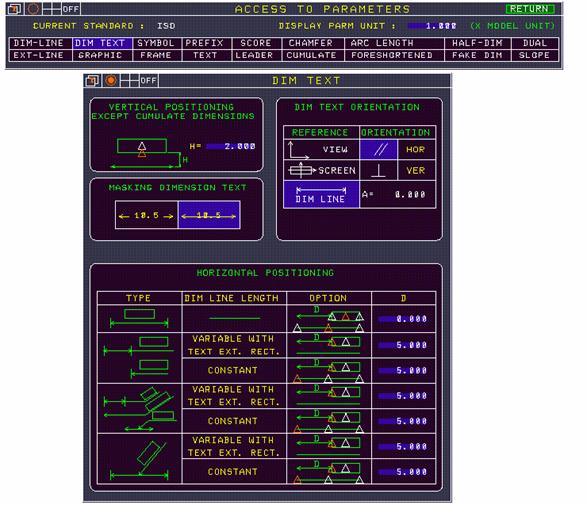This screenshot has height=505, width=587.
Task: Select VER orientation option
Action: click(x=416, y=171)
